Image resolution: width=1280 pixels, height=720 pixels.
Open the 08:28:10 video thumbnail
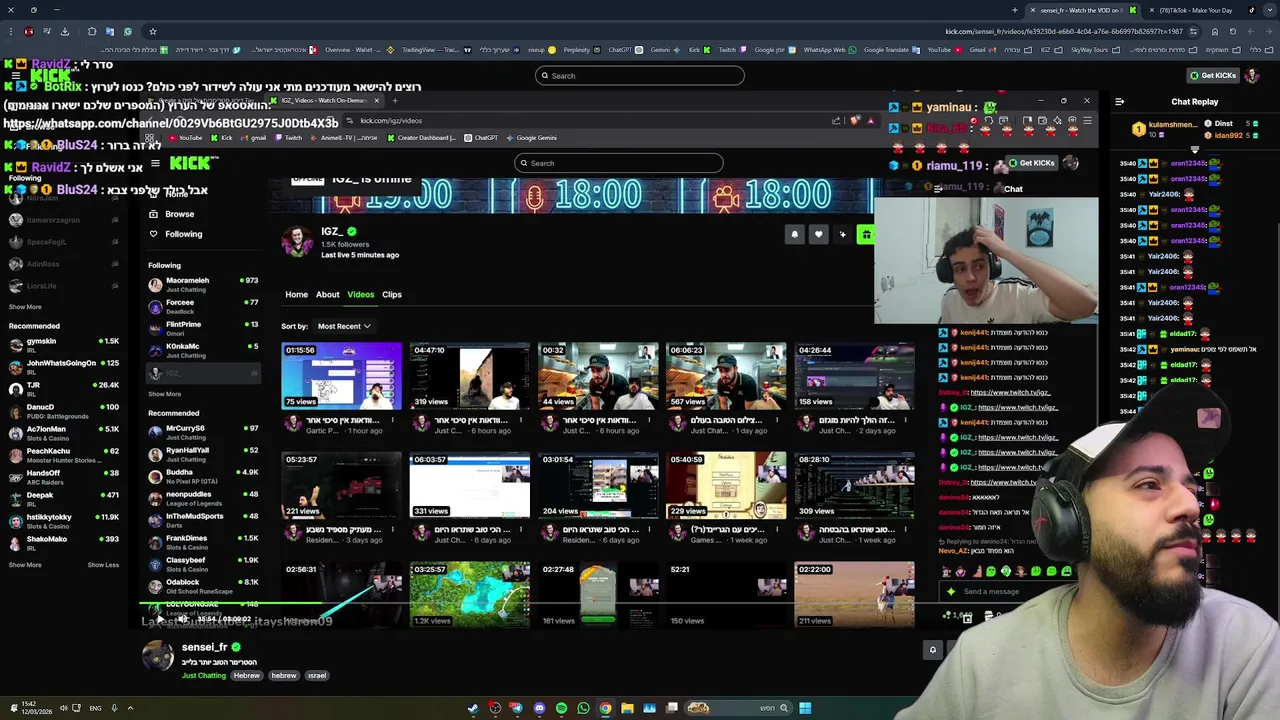coord(854,485)
